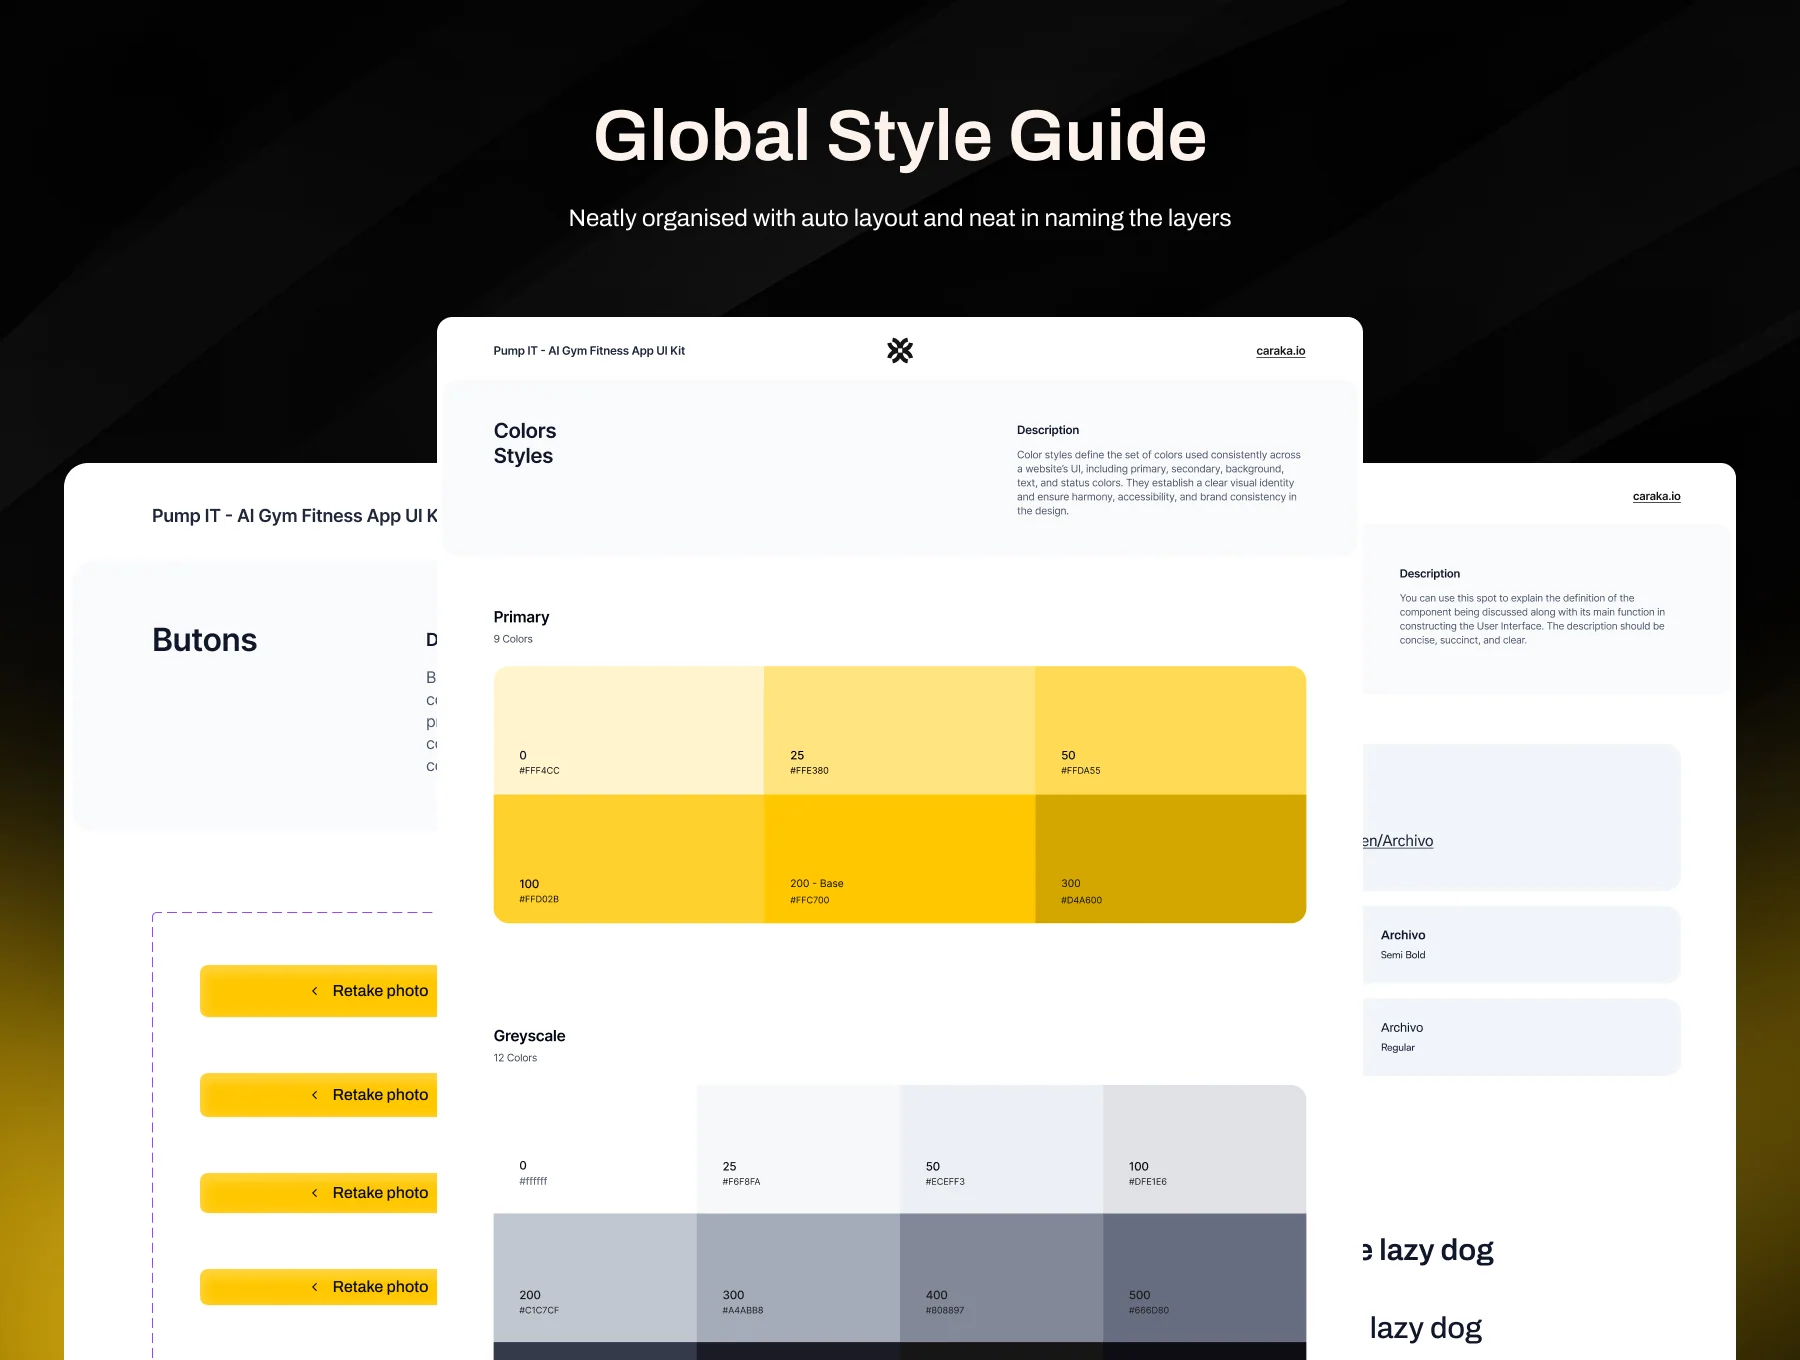Viewport: 1800px width, 1360px height.
Task: Select greyscale 0 #ffffff swatch
Action: [595, 1149]
